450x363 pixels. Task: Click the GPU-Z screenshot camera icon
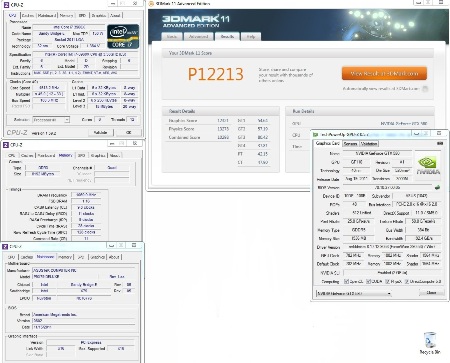point(440,143)
